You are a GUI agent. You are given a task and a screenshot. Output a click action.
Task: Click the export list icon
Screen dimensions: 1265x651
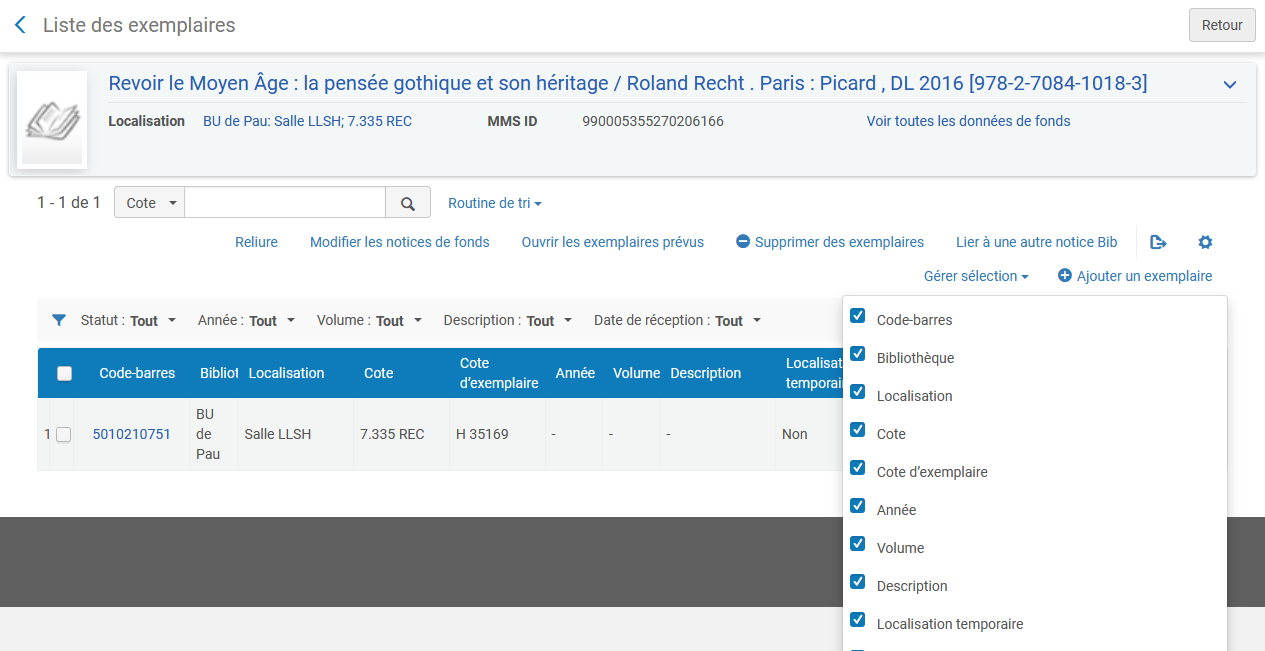pos(1158,242)
